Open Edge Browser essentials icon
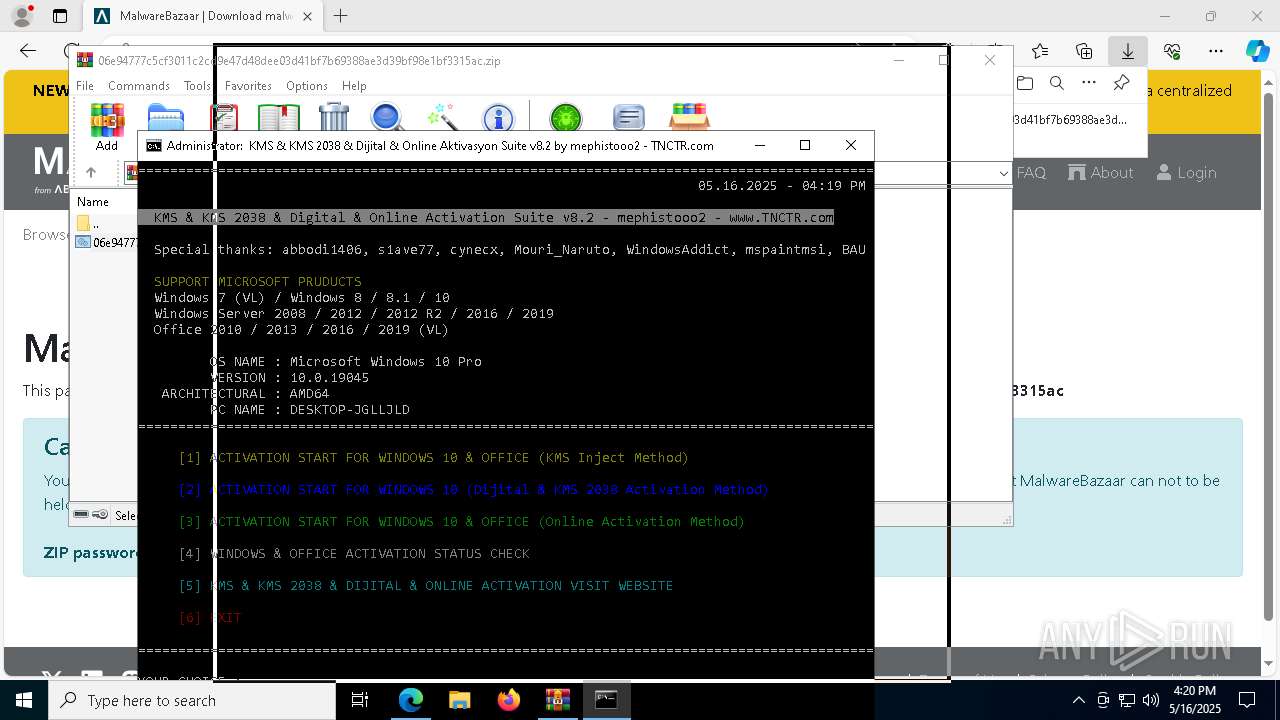This screenshot has width=1280, height=720. 1172,51
